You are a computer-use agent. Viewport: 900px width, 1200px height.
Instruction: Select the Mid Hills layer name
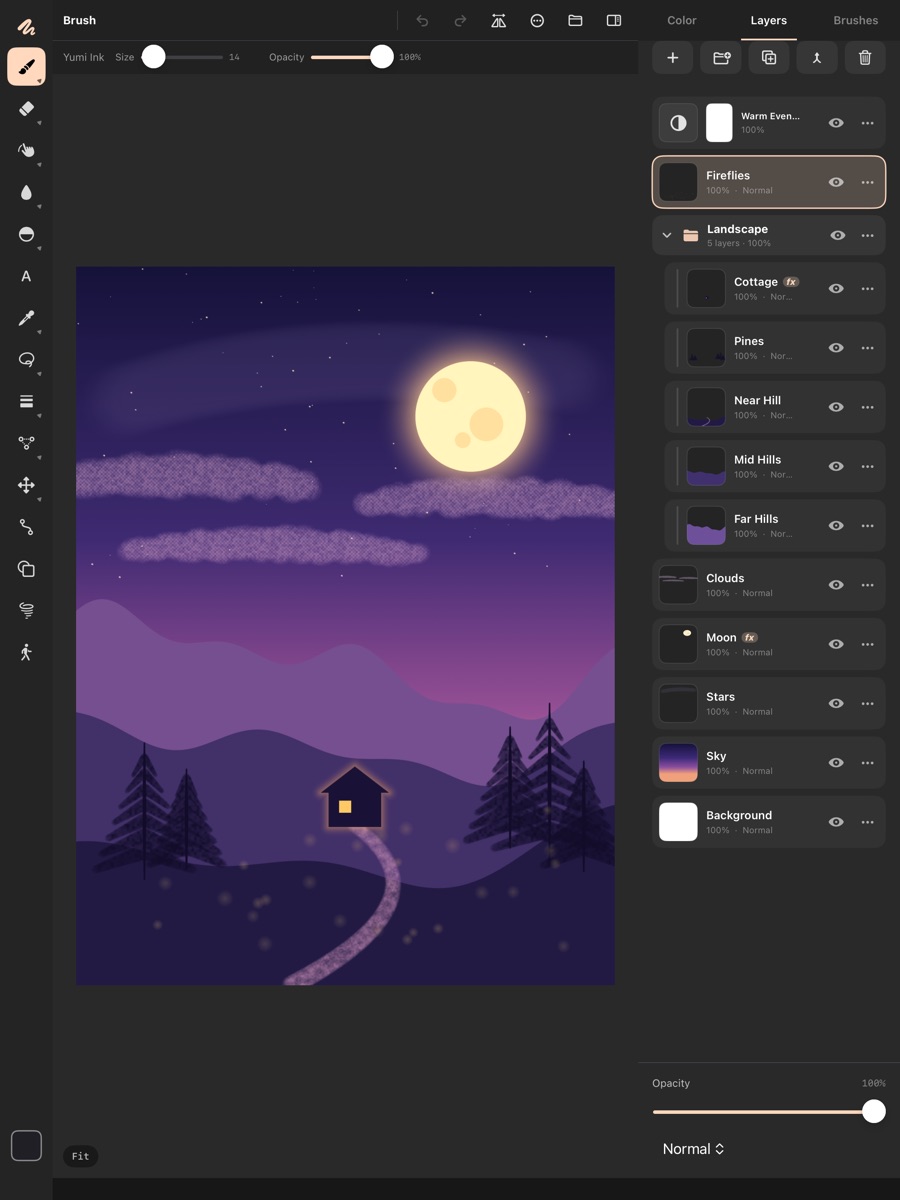pos(757,460)
